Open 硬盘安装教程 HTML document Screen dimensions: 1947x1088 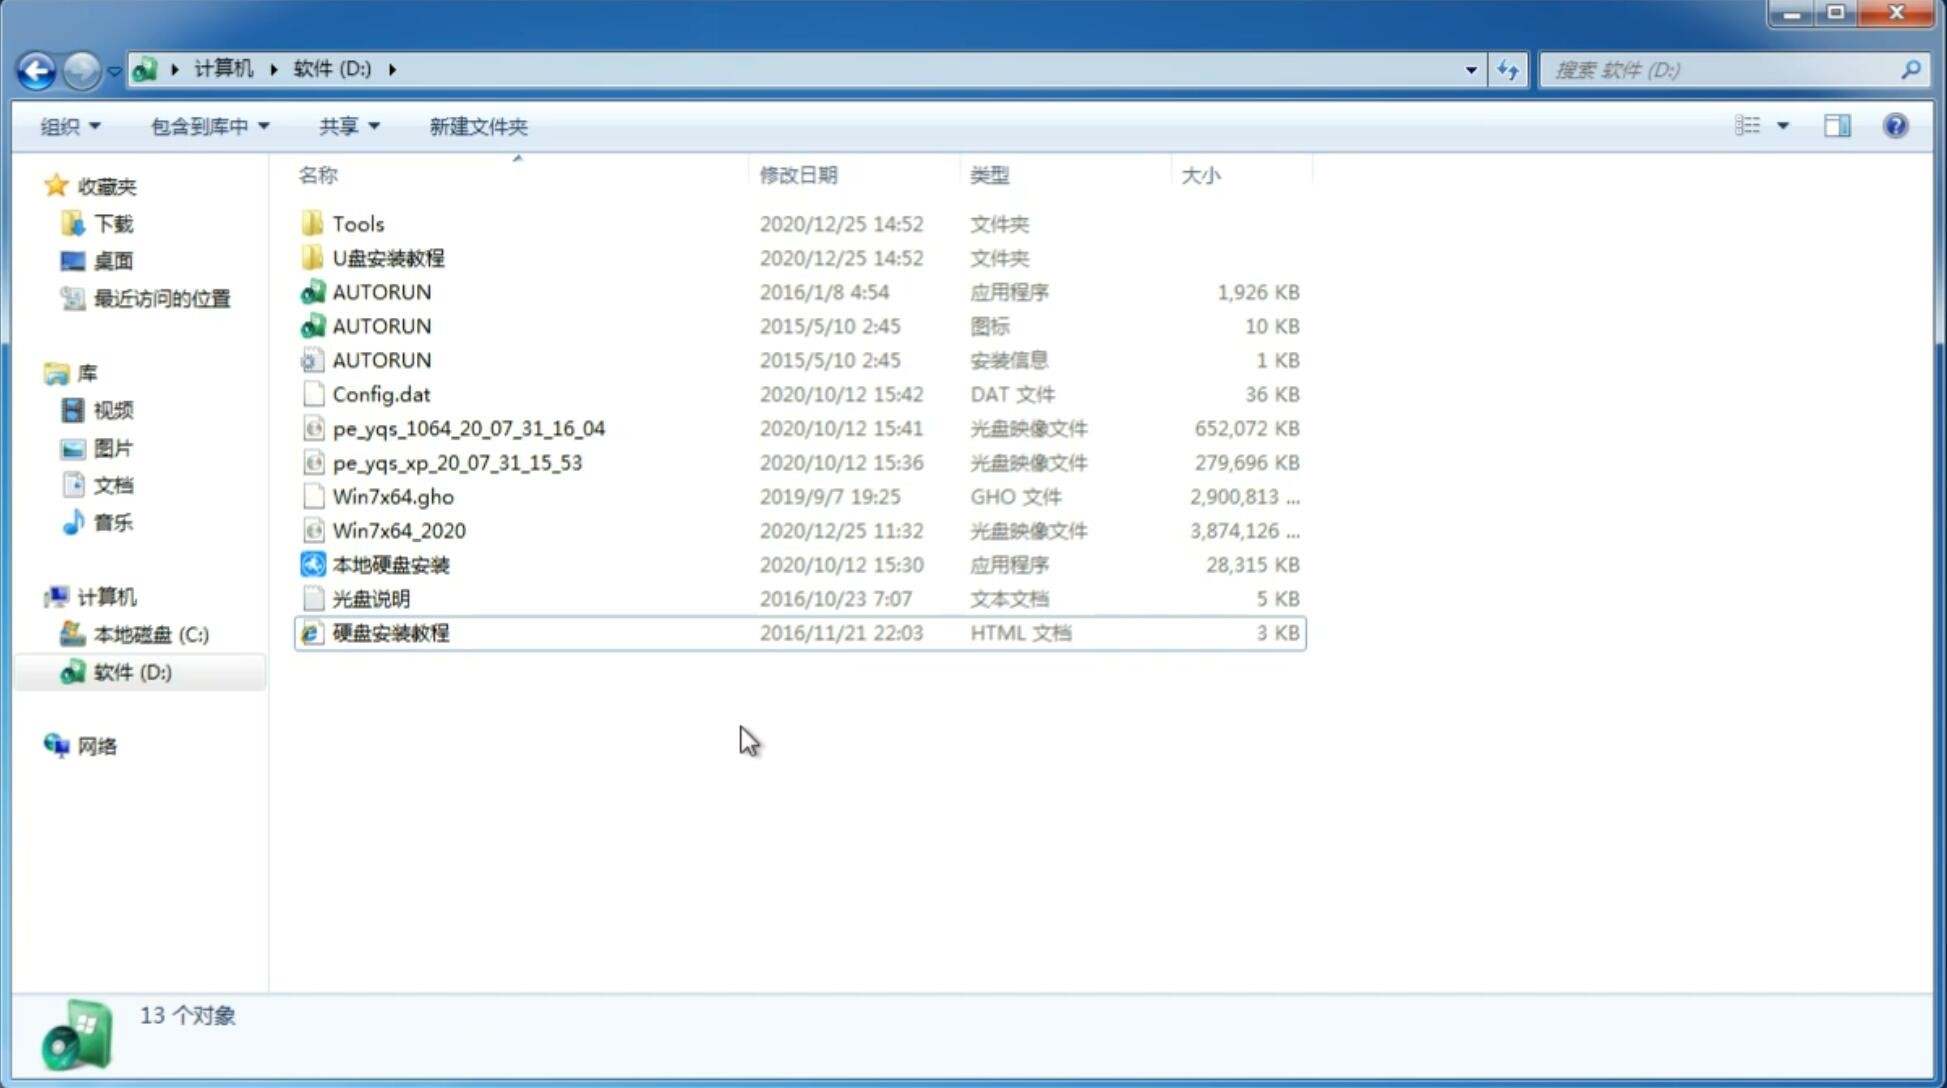point(389,632)
